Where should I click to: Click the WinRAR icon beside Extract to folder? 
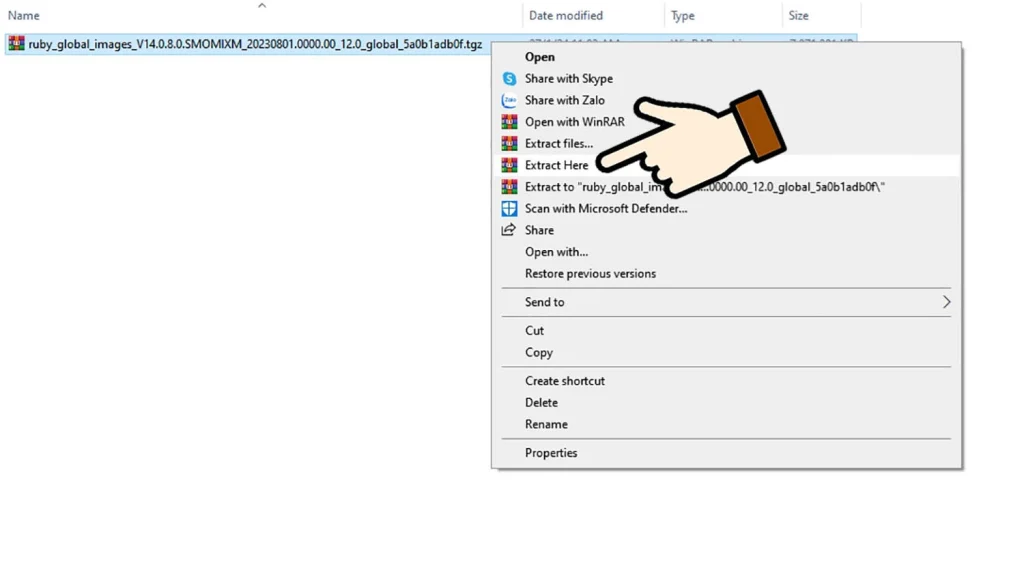point(509,187)
